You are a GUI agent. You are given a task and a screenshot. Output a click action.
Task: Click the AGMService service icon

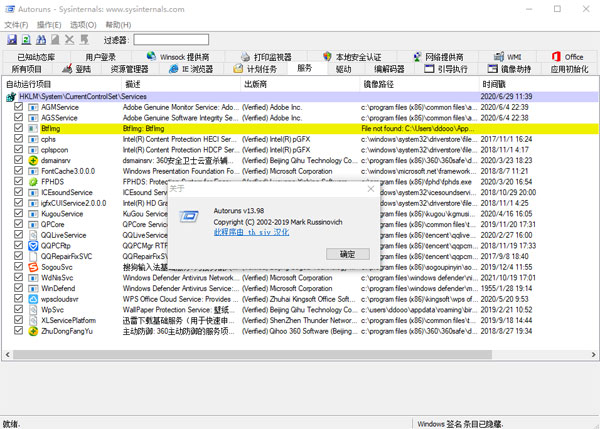[33, 108]
